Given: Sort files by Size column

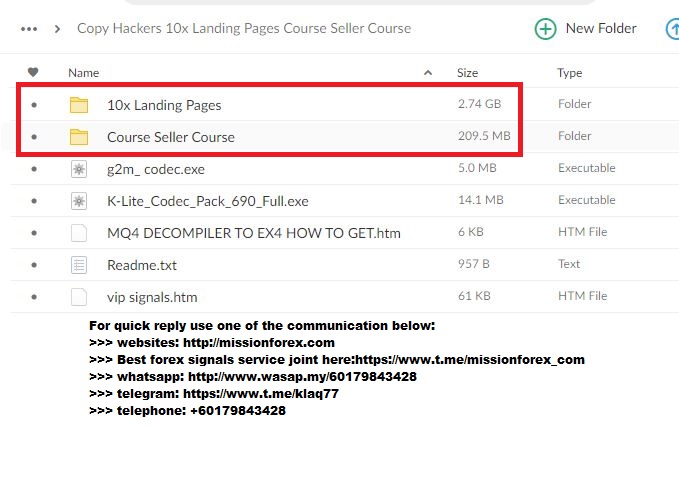Looking at the screenshot, I should pyautogui.click(x=467, y=73).
